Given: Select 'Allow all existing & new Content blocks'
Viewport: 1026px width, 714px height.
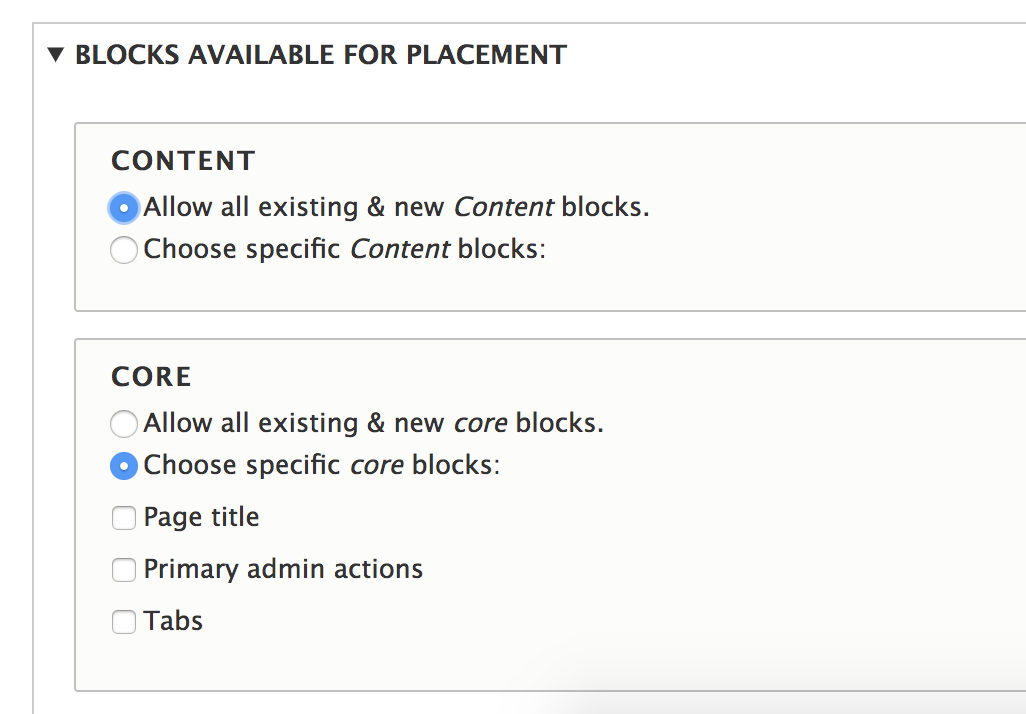Looking at the screenshot, I should tap(123, 207).
